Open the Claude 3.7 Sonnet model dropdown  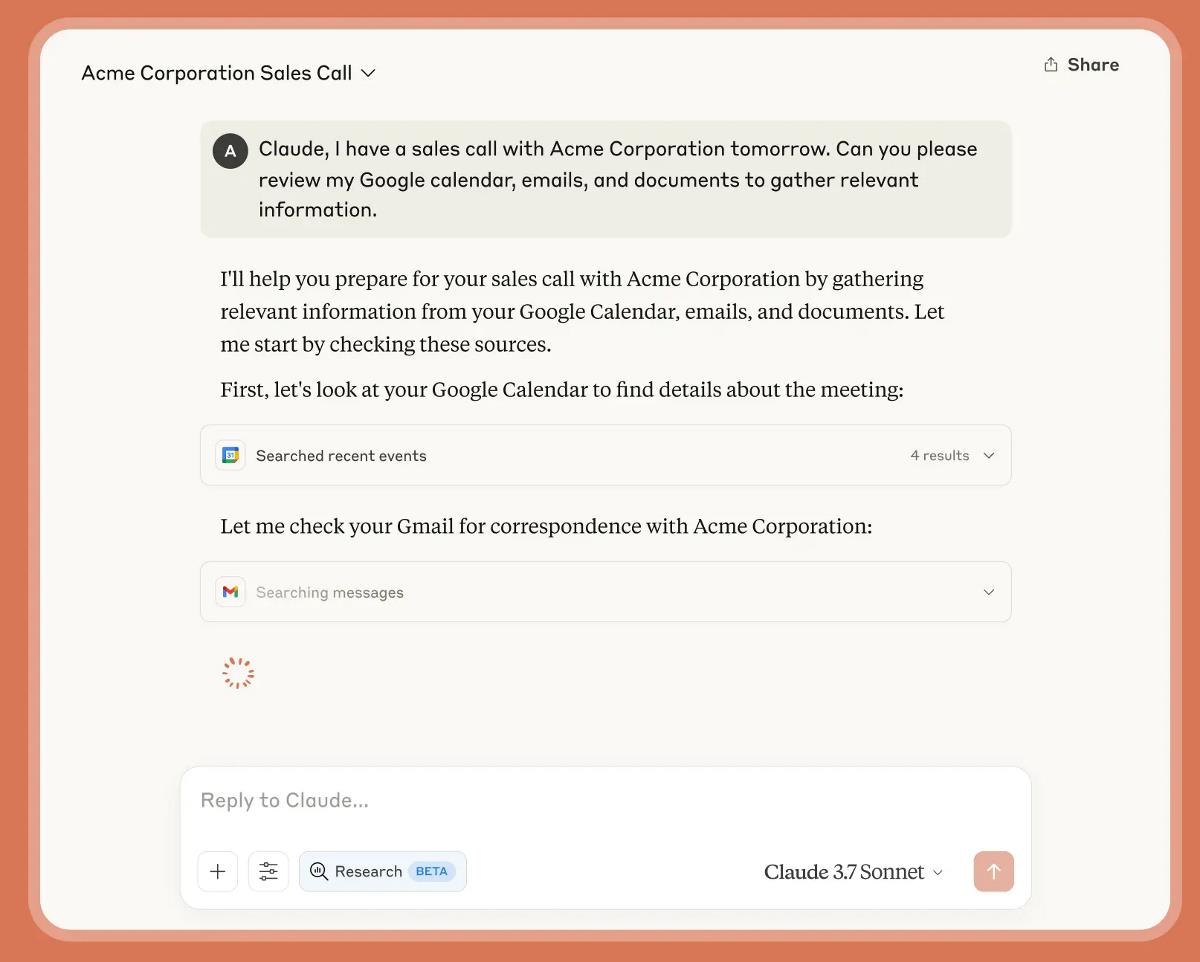853,871
